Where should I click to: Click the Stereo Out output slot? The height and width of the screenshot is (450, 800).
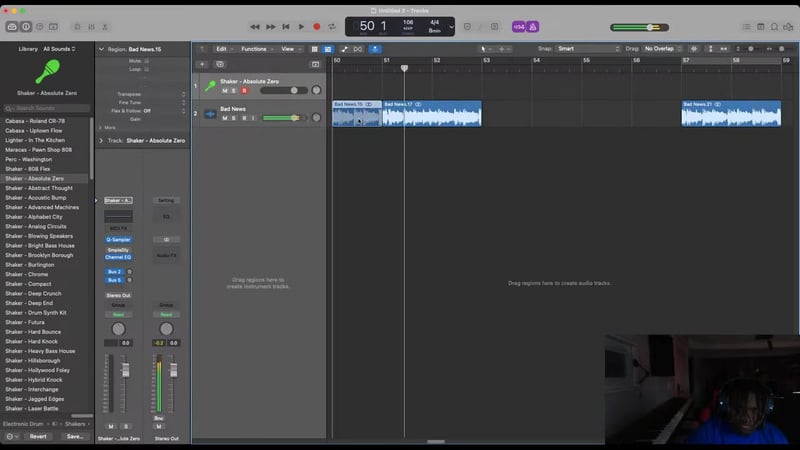[118, 295]
